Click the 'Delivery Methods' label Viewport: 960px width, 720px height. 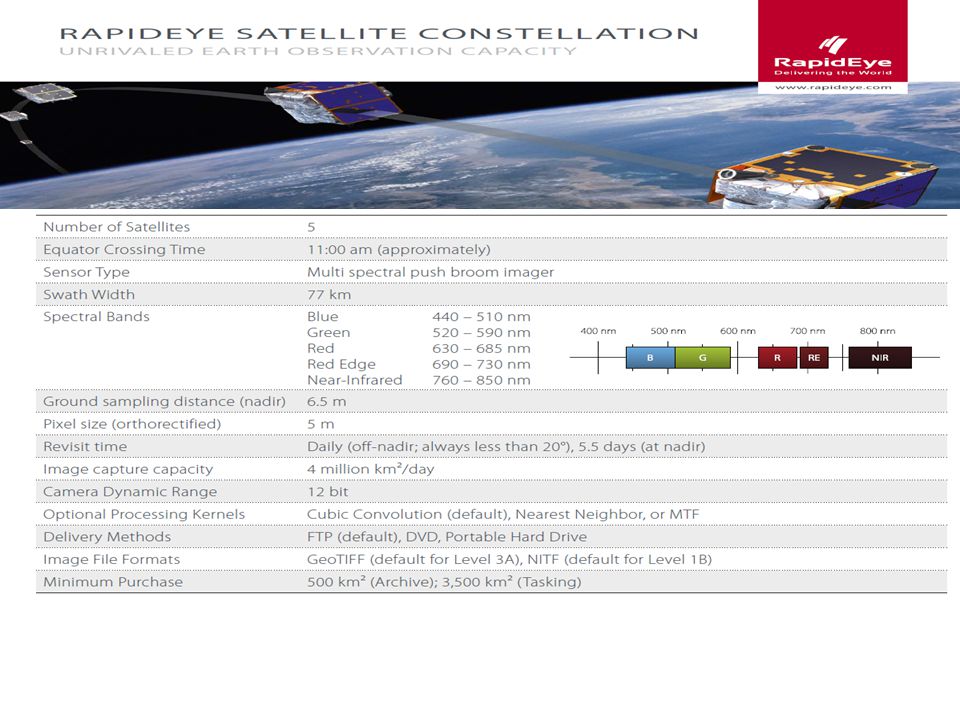tap(107, 537)
